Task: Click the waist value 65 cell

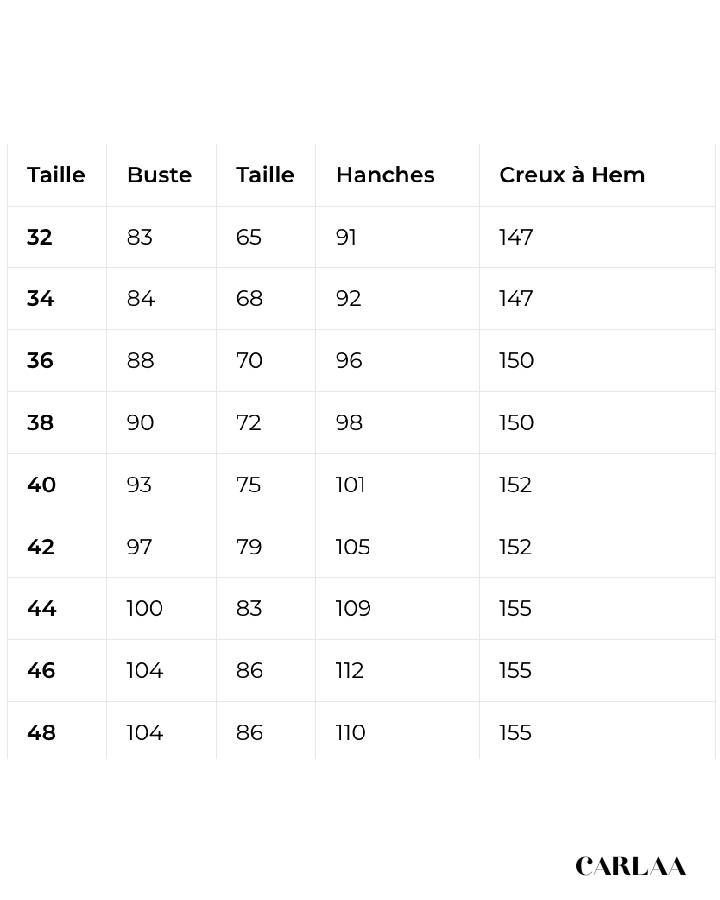Action: point(249,237)
